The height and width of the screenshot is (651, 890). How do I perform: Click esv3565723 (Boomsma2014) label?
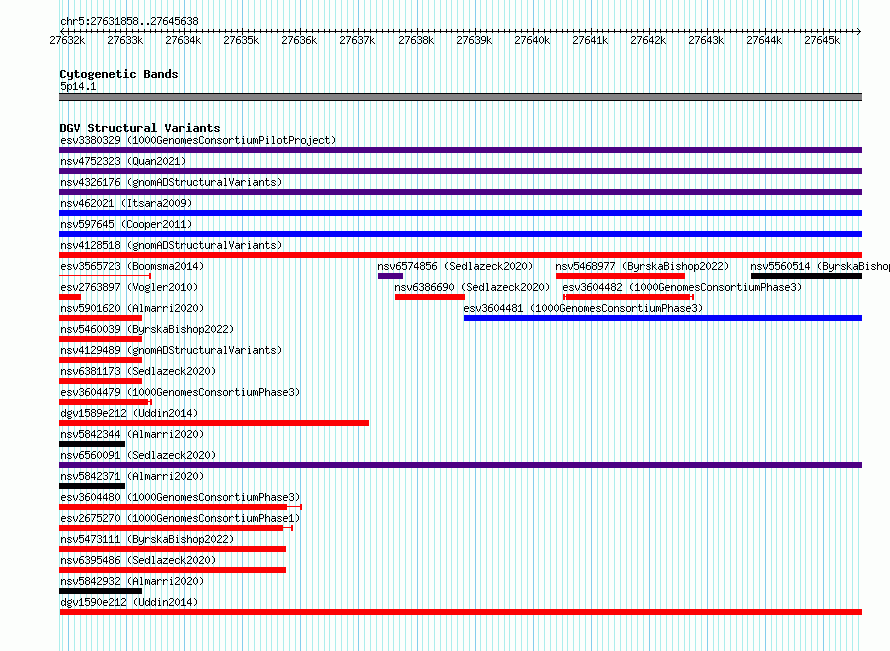[x=132, y=266]
